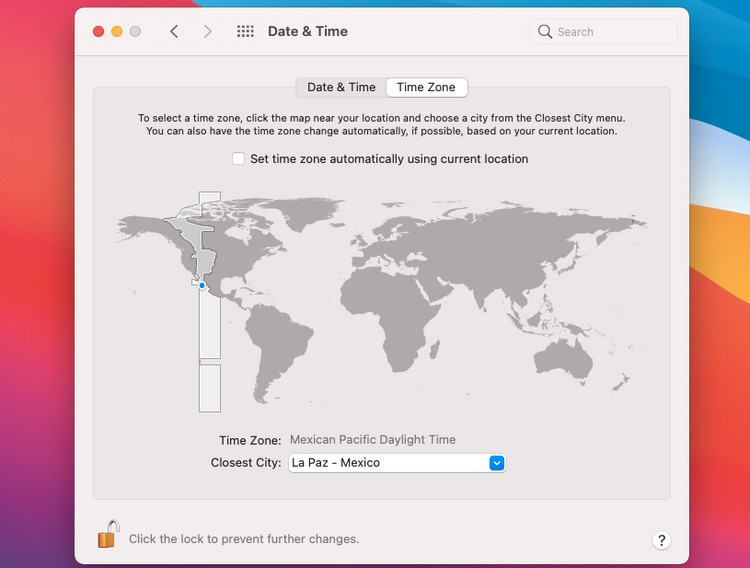750x568 pixels.
Task: Click the lock icon to prevent changes
Action: pos(109,534)
